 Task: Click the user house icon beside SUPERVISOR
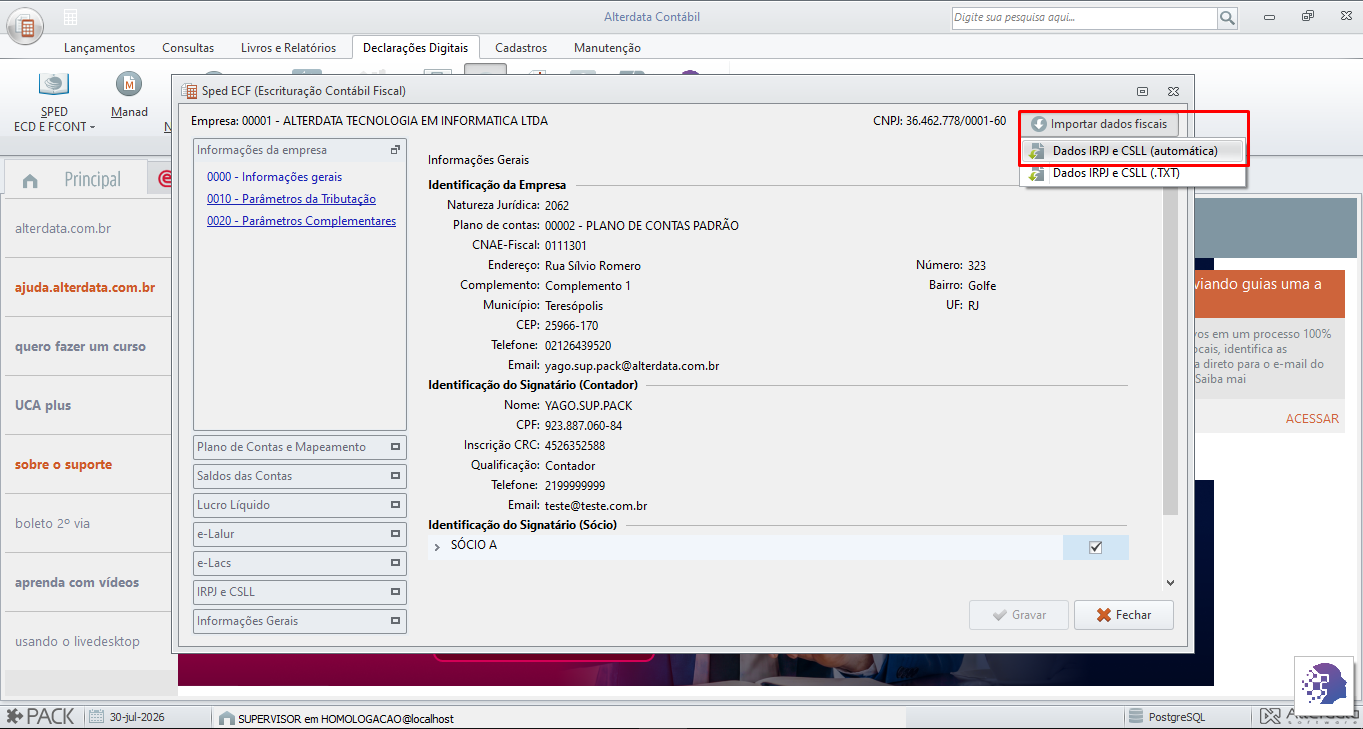pos(226,718)
